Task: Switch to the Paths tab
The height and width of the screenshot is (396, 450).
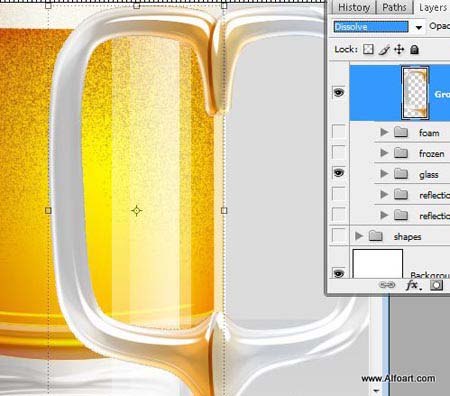Action: pos(394,7)
